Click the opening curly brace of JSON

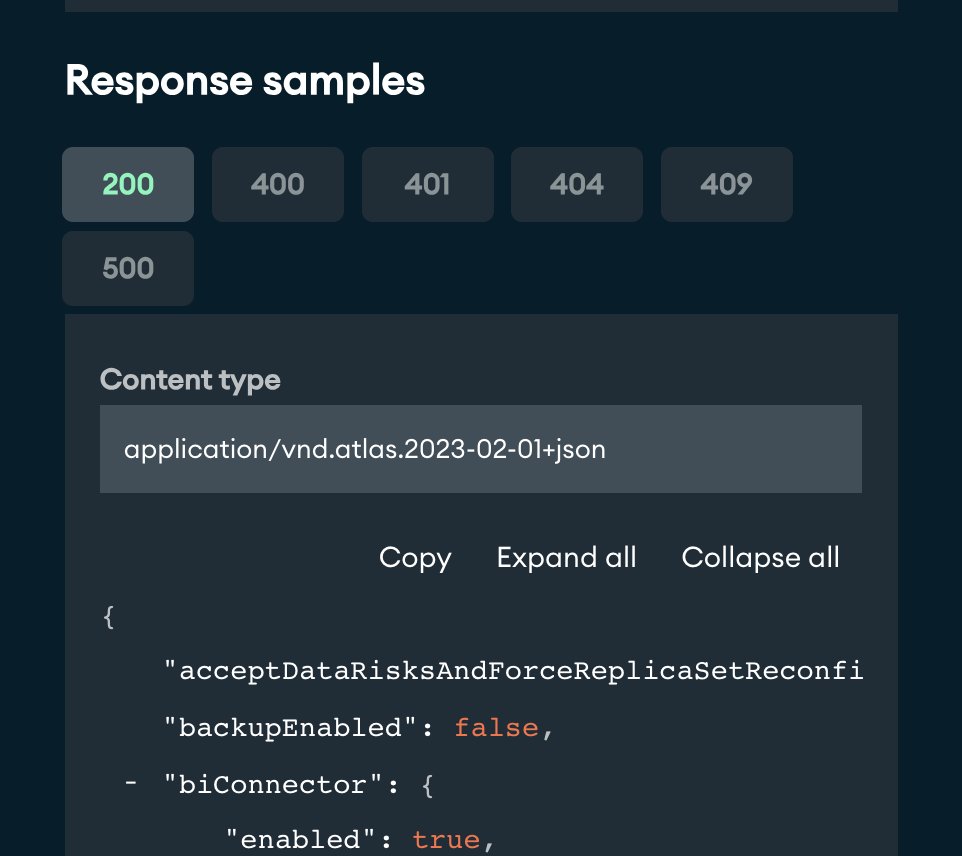coord(109,616)
